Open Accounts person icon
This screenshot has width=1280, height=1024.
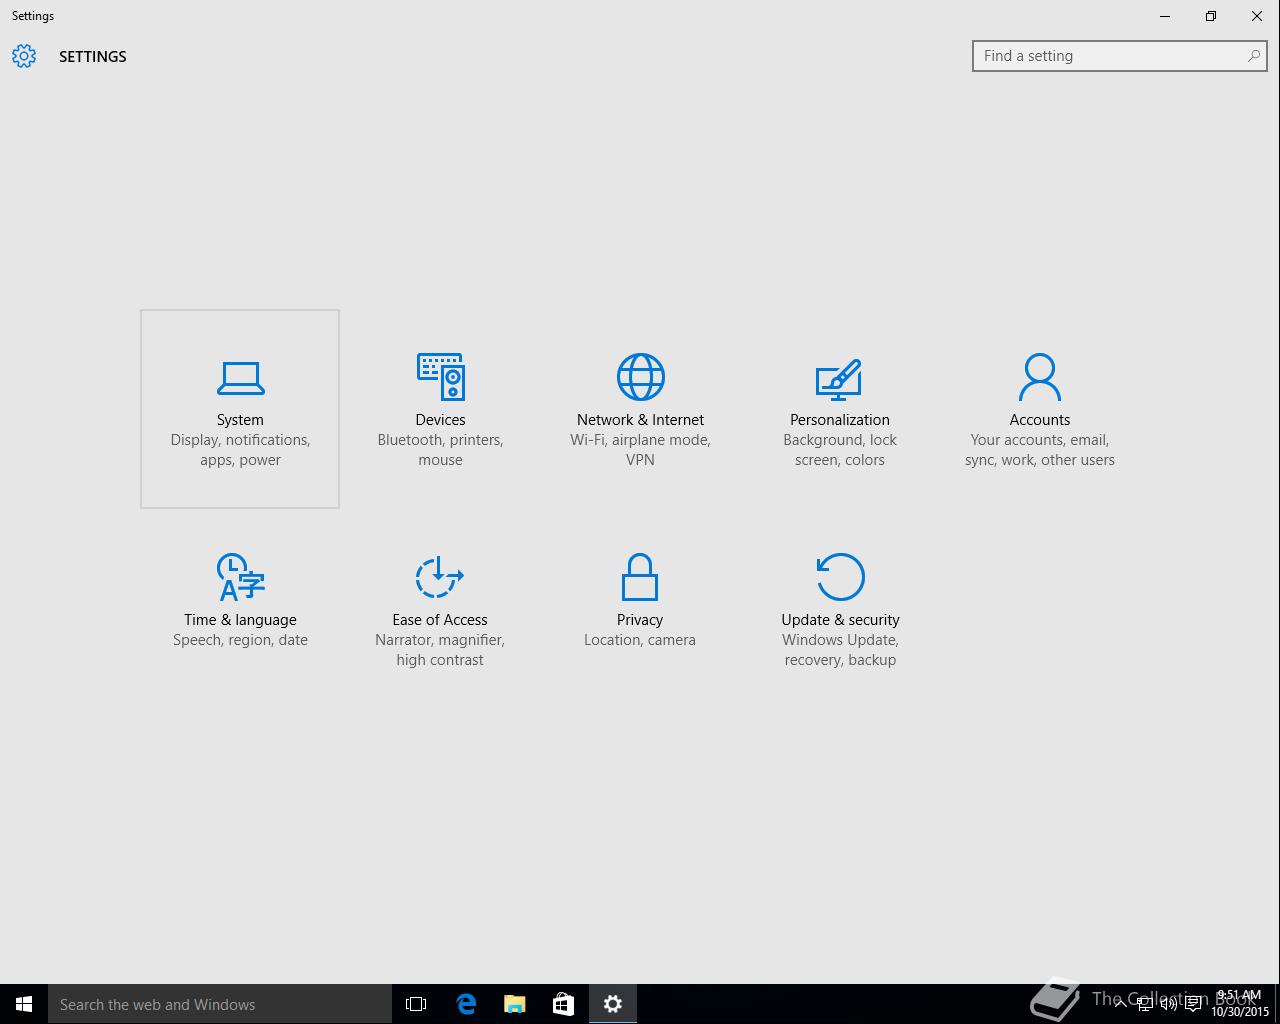(1039, 377)
